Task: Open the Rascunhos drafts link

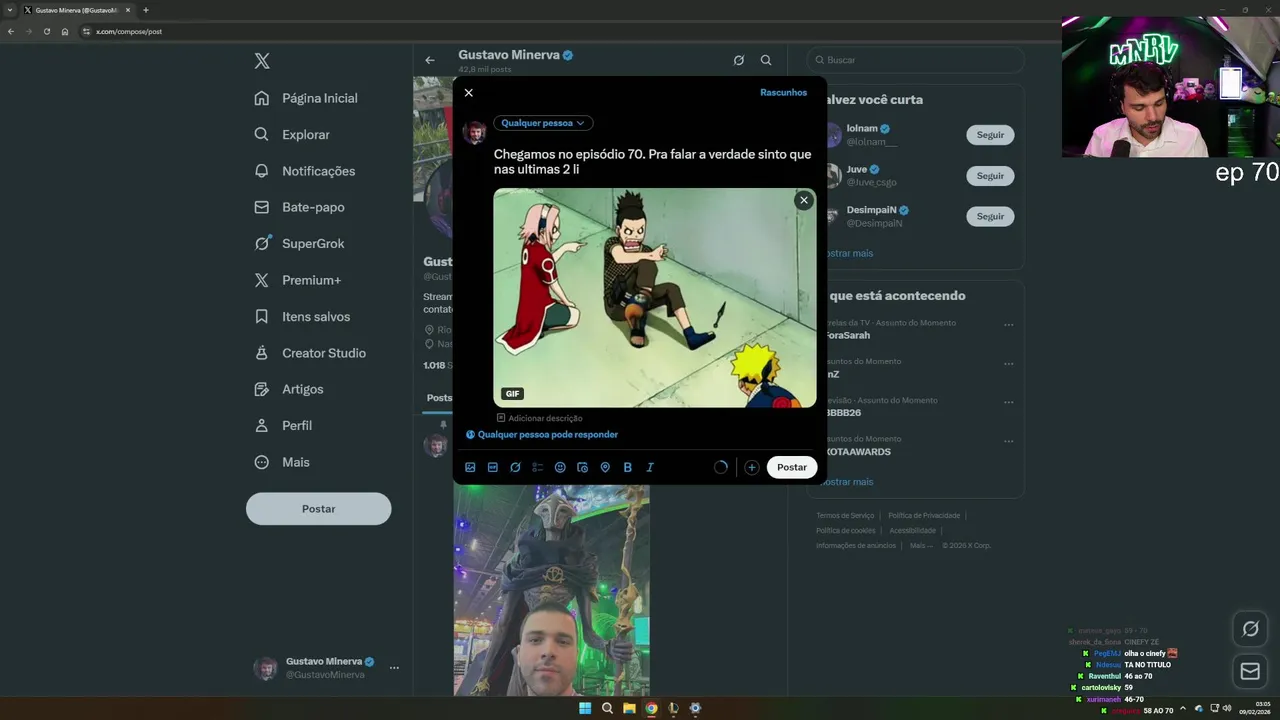Action: click(x=783, y=93)
